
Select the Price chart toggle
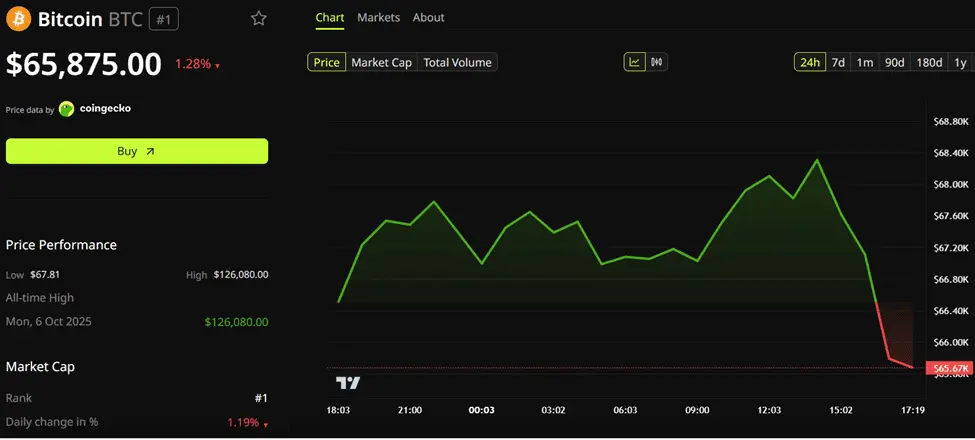click(327, 62)
